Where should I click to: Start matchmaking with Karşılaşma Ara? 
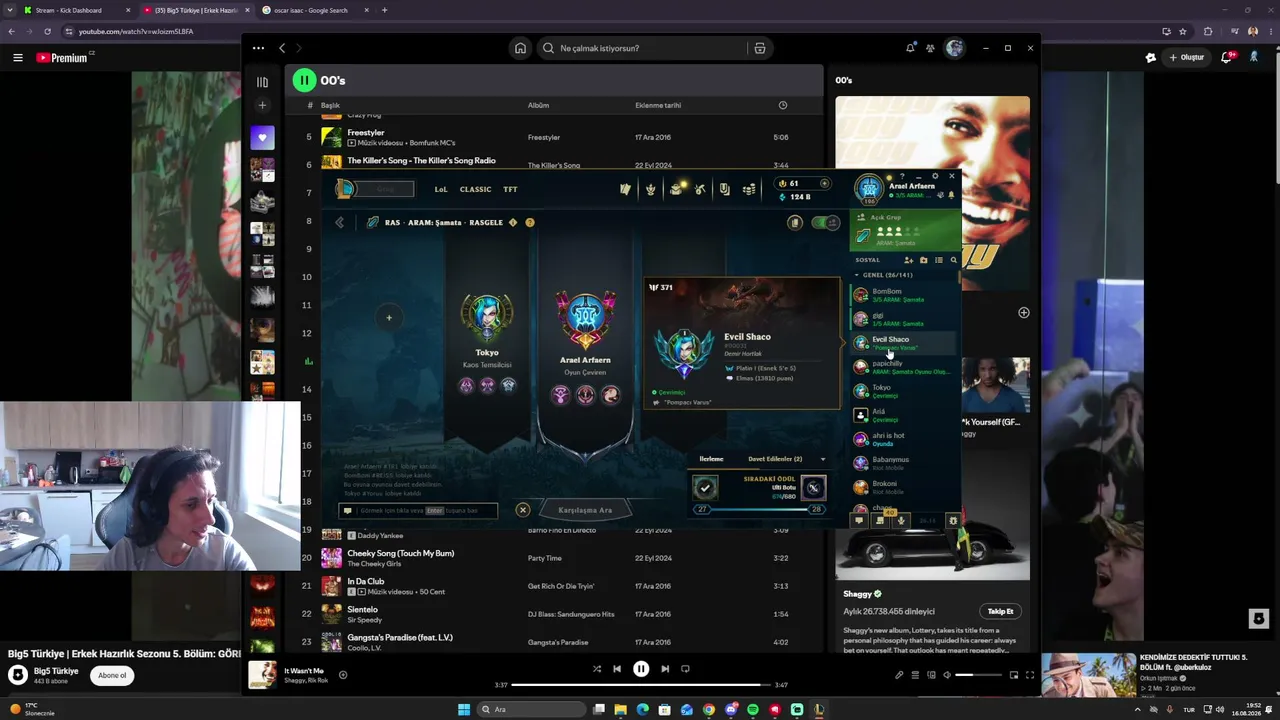point(585,510)
